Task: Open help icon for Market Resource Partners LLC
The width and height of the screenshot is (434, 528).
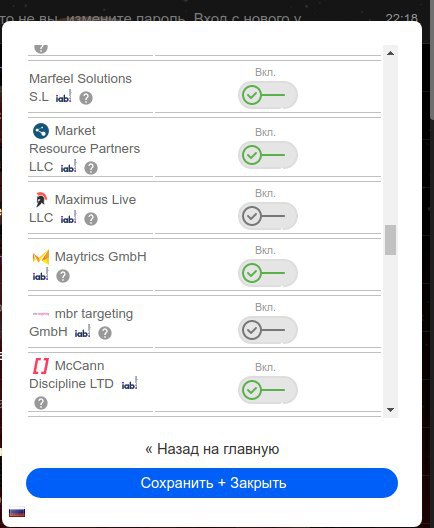Action: coord(91,168)
